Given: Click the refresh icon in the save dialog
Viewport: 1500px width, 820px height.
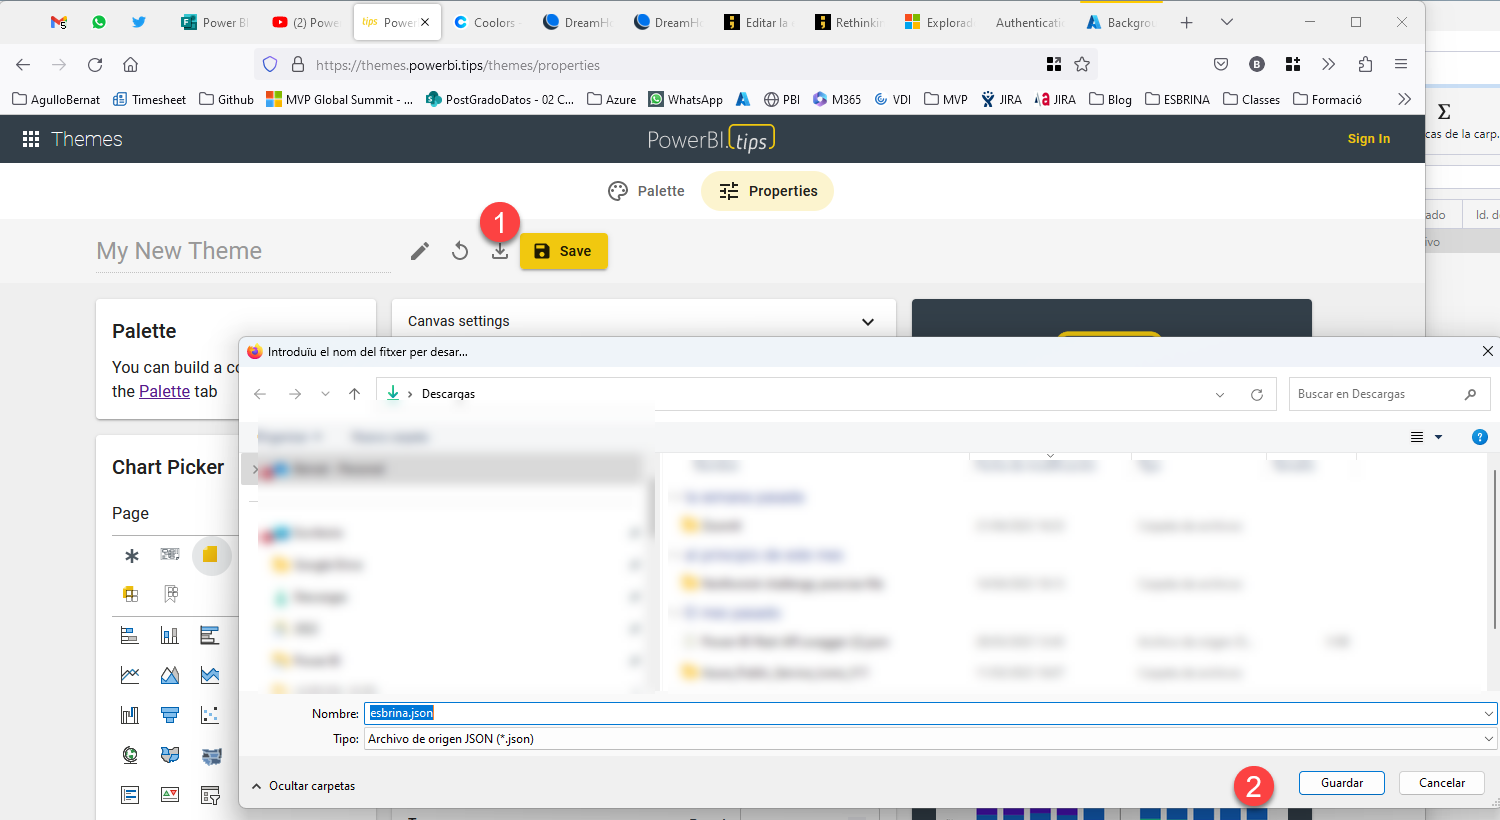Looking at the screenshot, I should point(1257,395).
